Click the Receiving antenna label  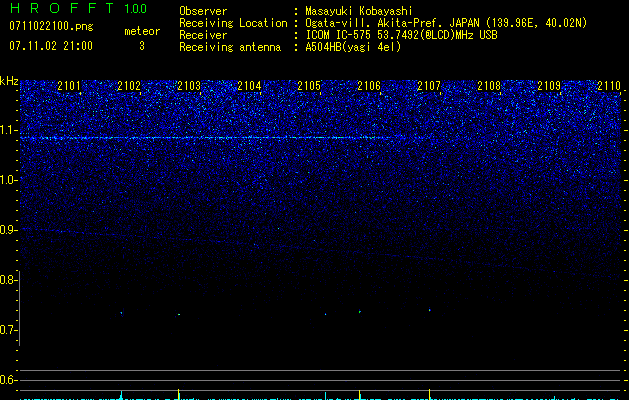point(230,47)
